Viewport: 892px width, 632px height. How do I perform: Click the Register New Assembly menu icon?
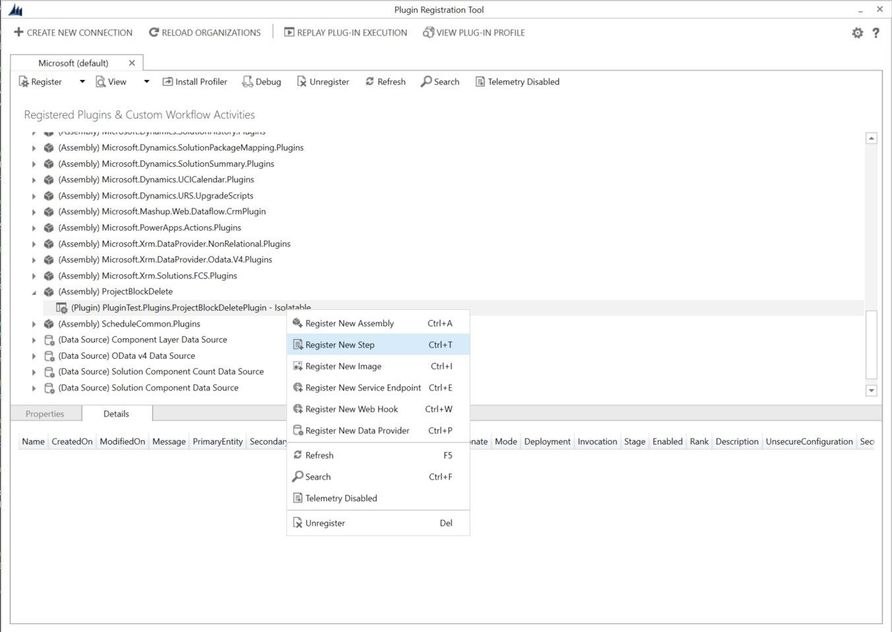298,323
